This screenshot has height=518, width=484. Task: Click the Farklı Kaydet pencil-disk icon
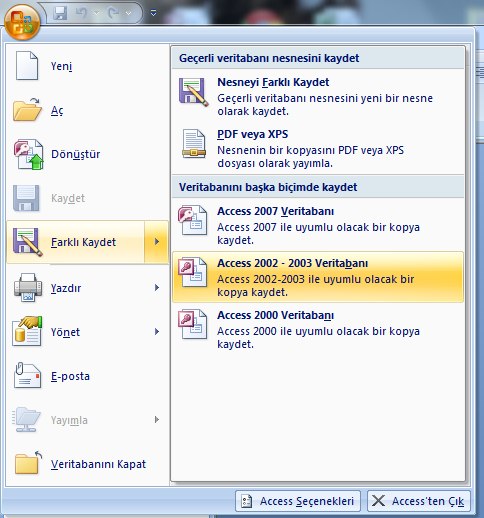coord(28,242)
